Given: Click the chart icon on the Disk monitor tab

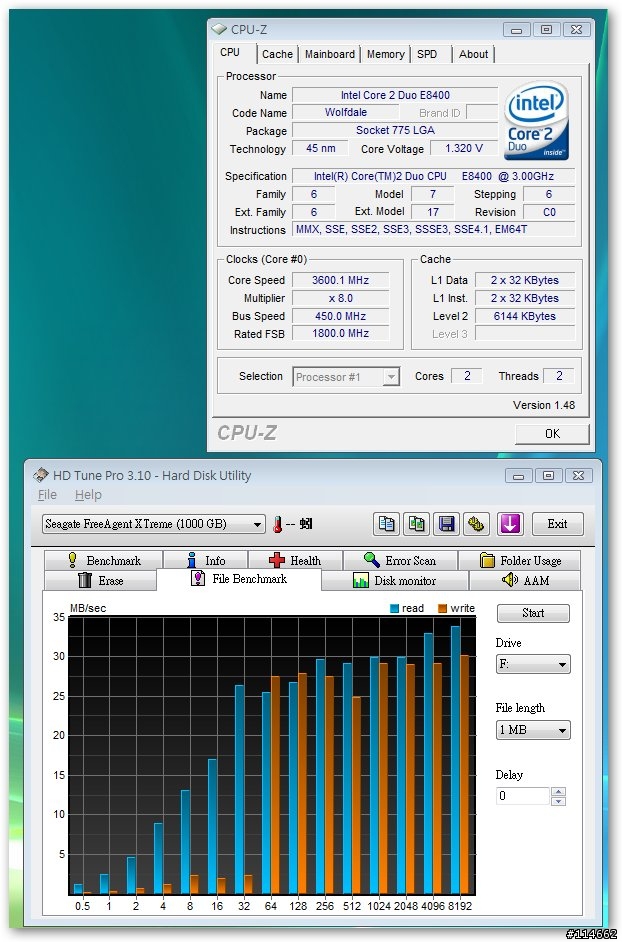Looking at the screenshot, I should [x=361, y=580].
